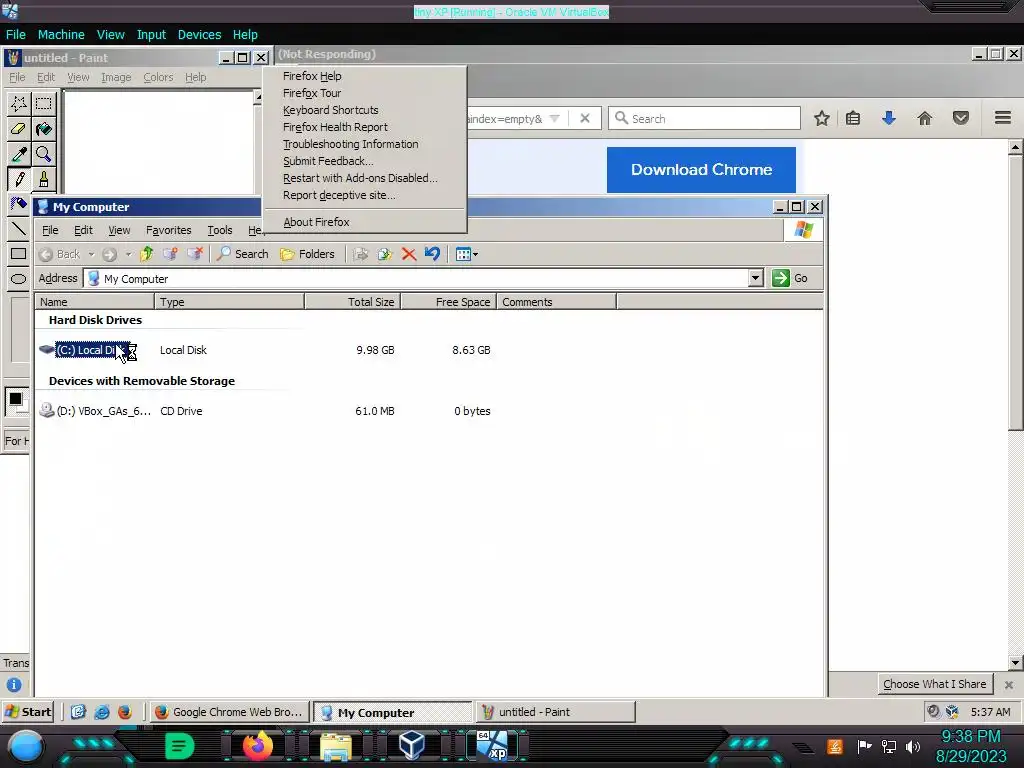1024x768 pixels.
Task: Click Map Network Drive toolbar icon
Action: tap(170, 254)
